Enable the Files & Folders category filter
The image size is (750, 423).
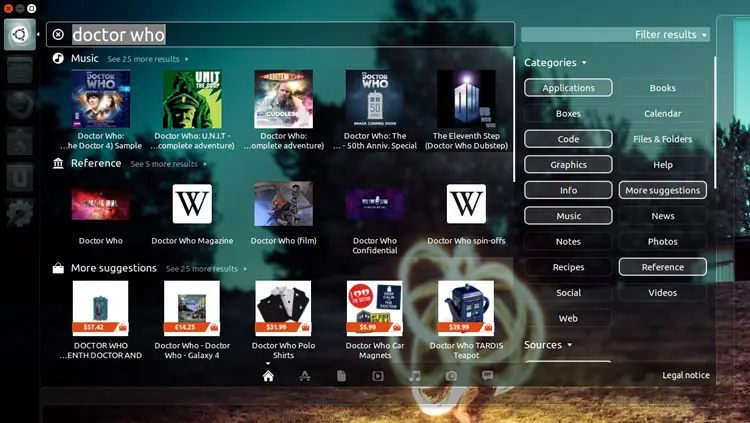point(662,139)
